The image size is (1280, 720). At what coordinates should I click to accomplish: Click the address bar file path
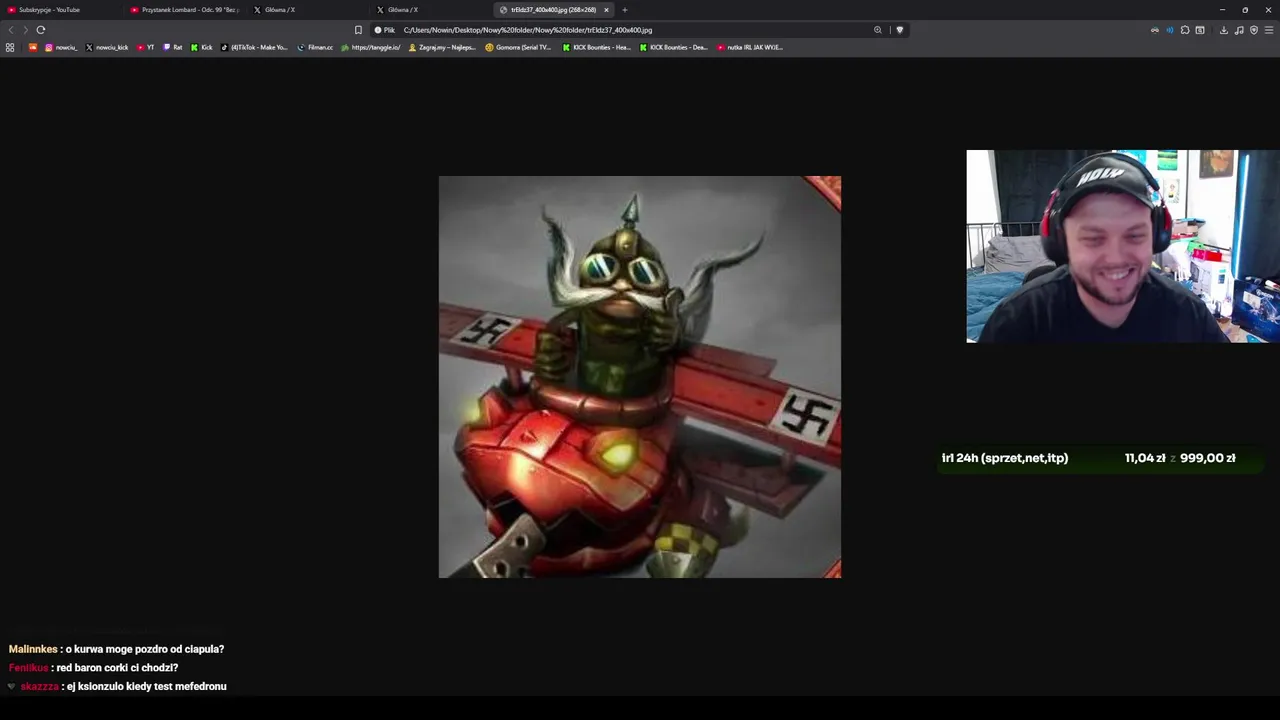coord(528,30)
